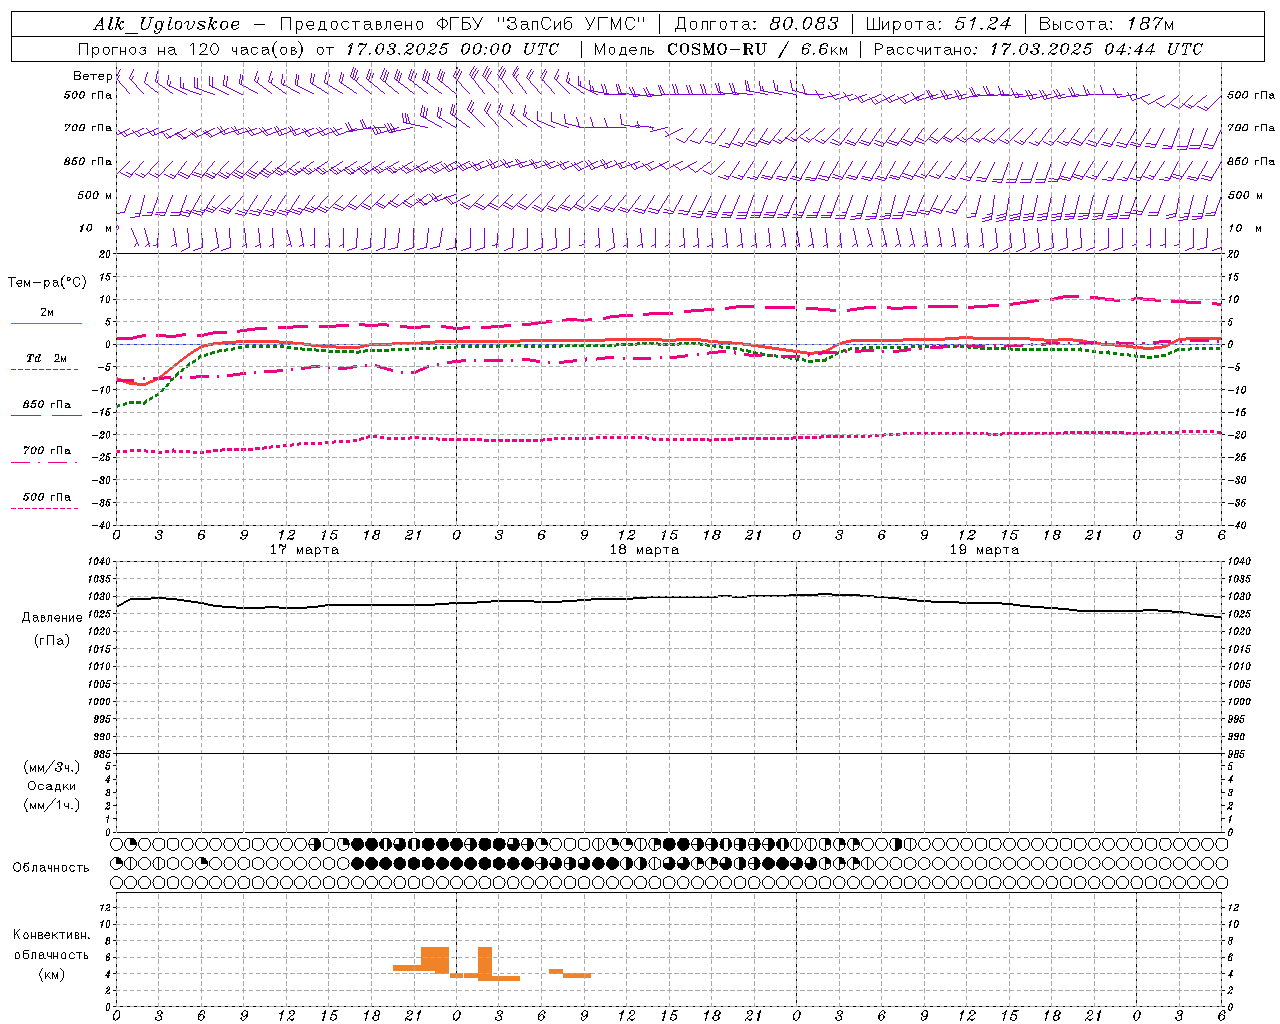Image resolution: width=1280 pixels, height=1024 pixels.
Task: Click the 'Облачность' cloud cover row label
Action: pos(51,868)
